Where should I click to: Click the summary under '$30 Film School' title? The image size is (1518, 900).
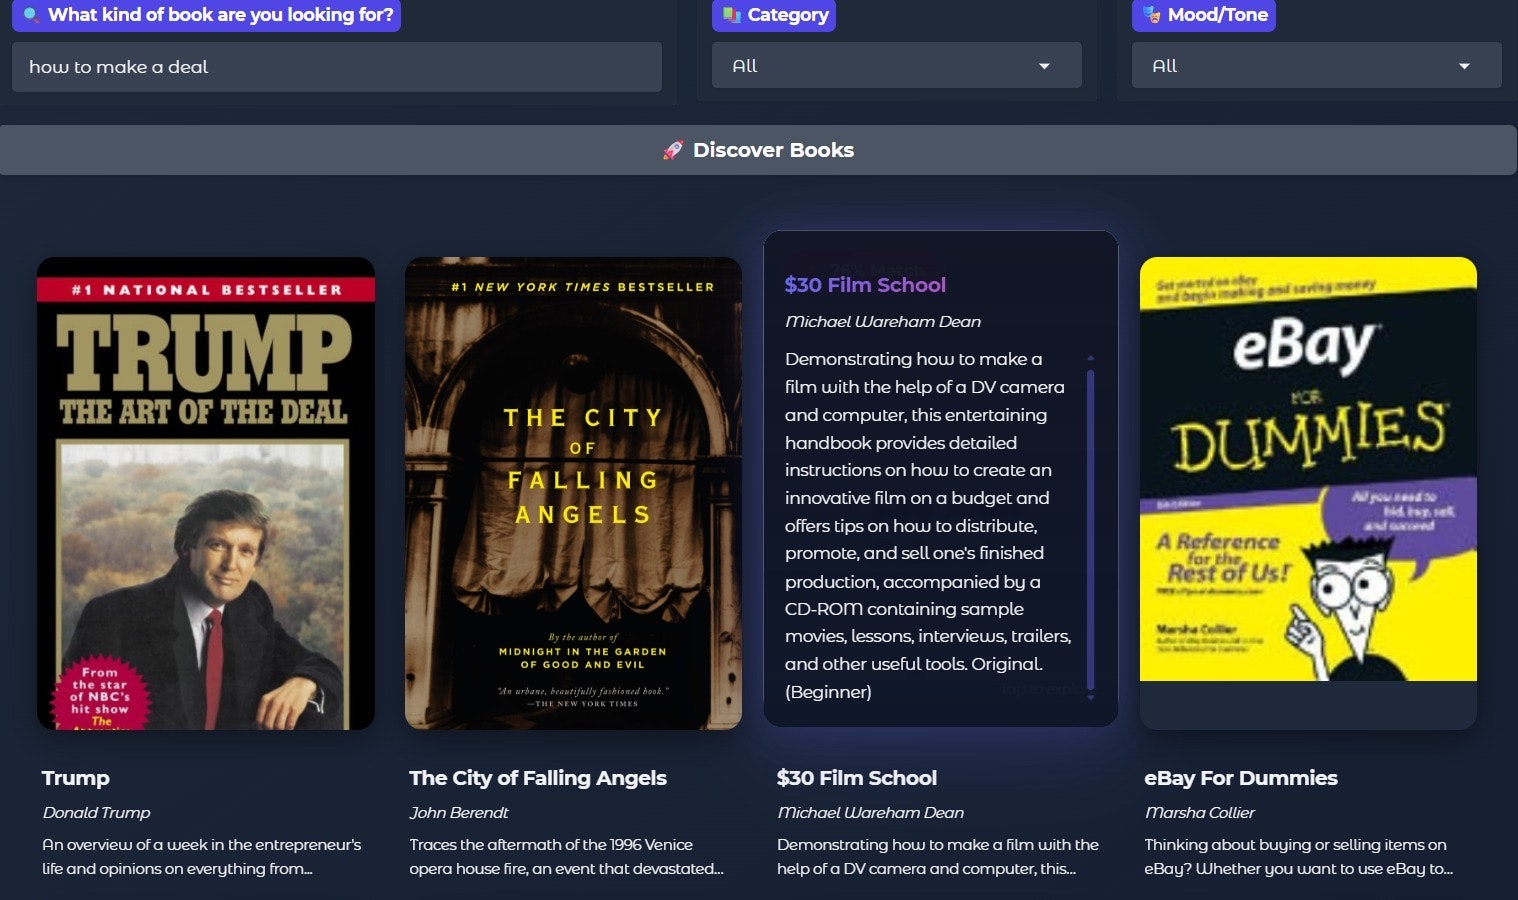coord(938,857)
